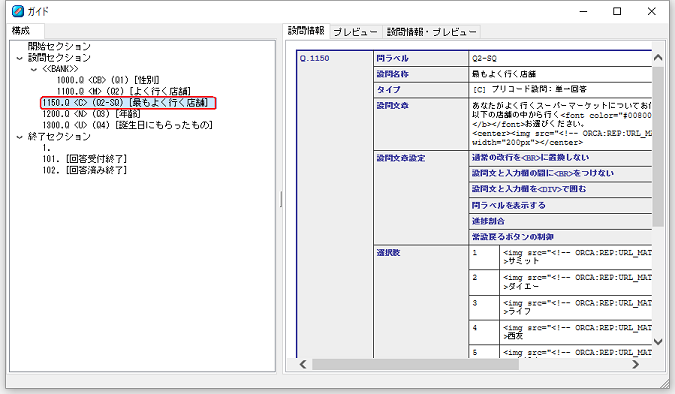Select the 開始セクション tree item

59,46
